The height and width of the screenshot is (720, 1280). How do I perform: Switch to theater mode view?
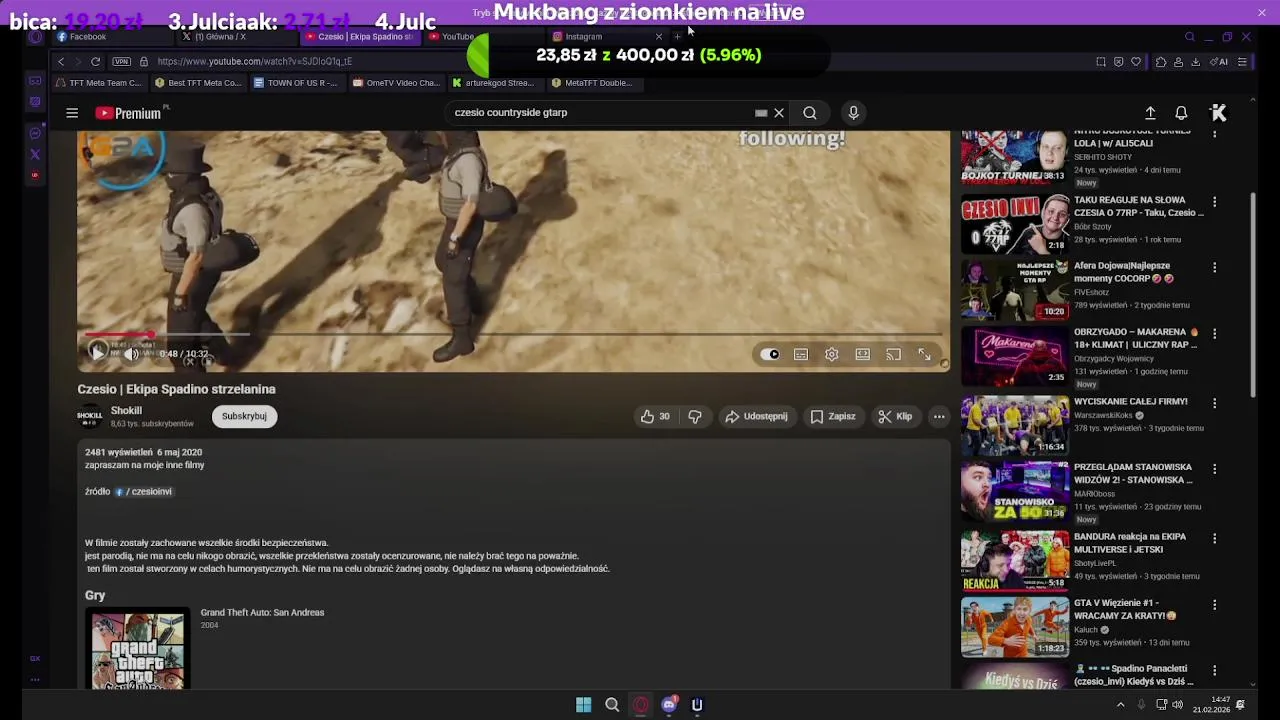(862, 354)
